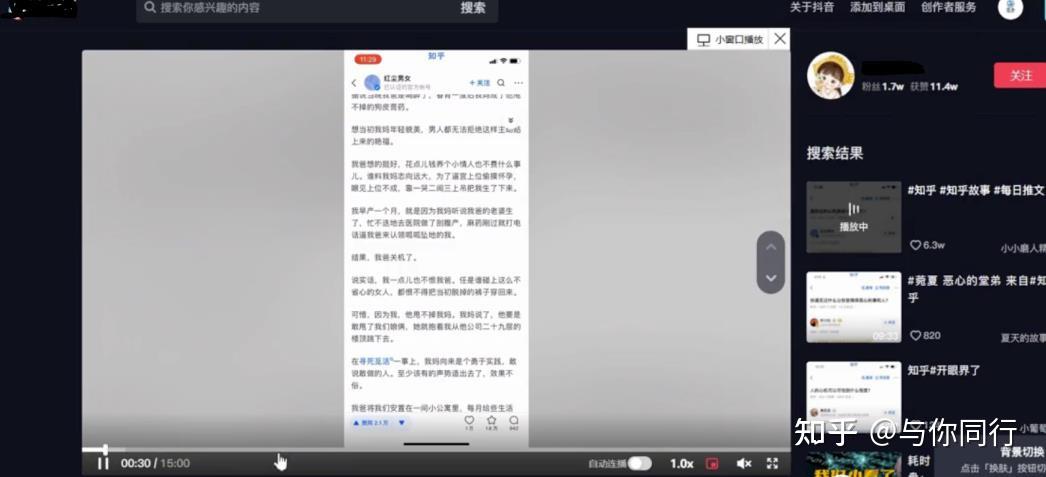Click the 小窗口播放 mini-window button
1046x477 pixels.
(728, 39)
